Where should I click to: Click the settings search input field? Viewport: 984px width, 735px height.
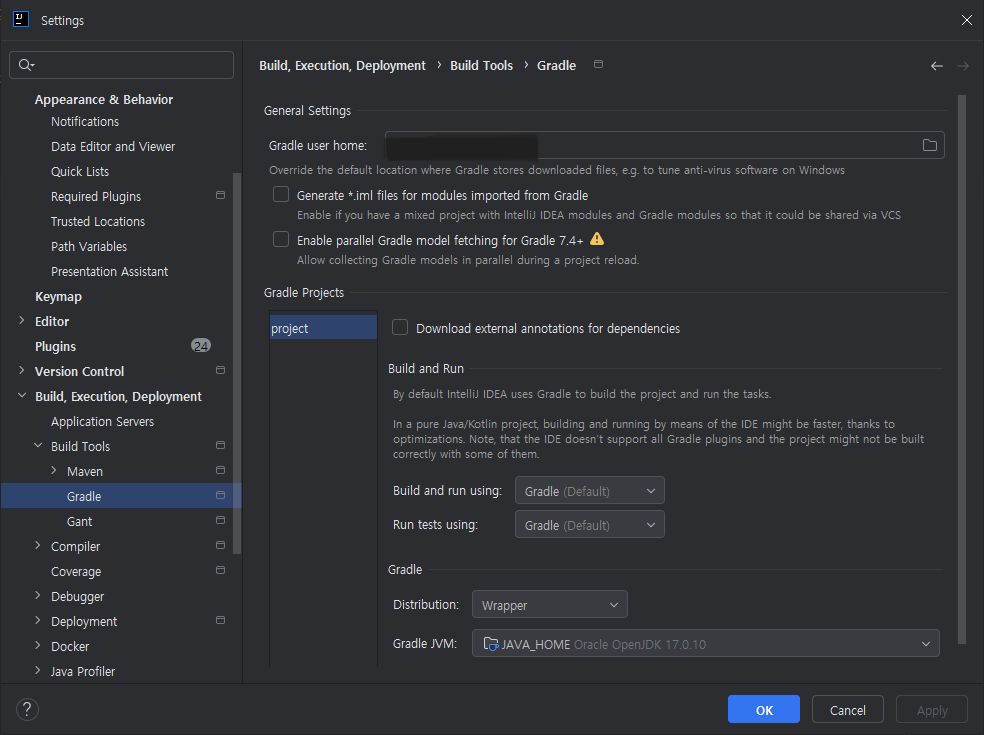coord(122,65)
